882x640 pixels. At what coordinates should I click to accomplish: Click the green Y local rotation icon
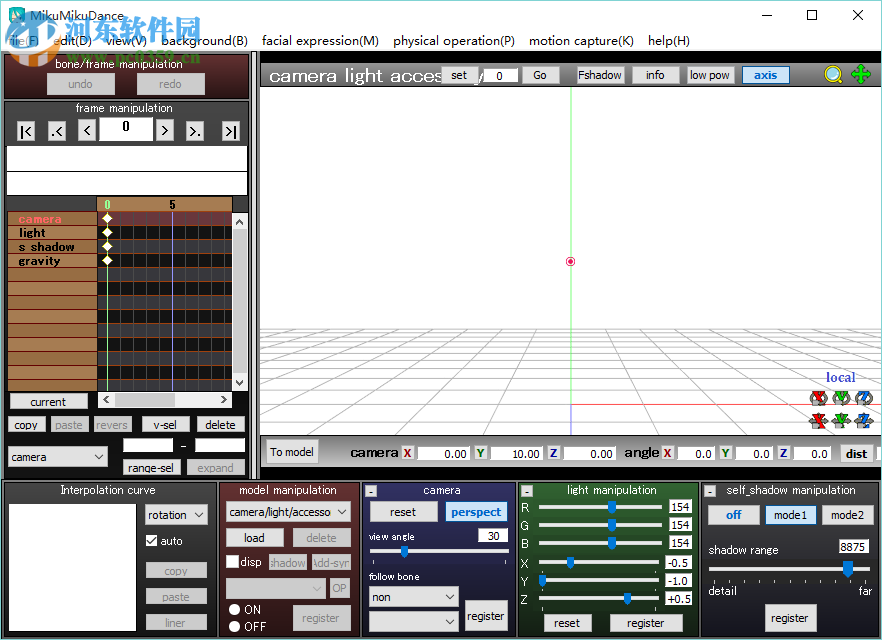841,398
